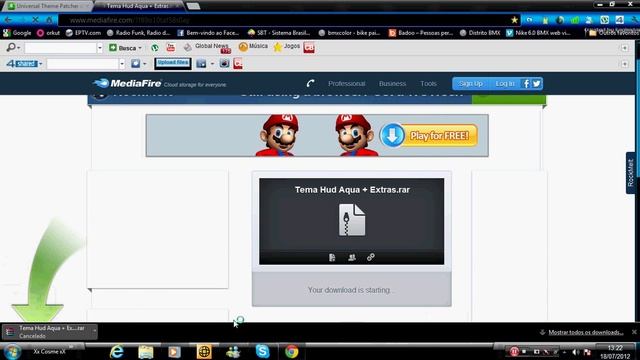The height and width of the screenshot is (360, 640).
Task: Stop loading the page with the X button
Action: 36,20
